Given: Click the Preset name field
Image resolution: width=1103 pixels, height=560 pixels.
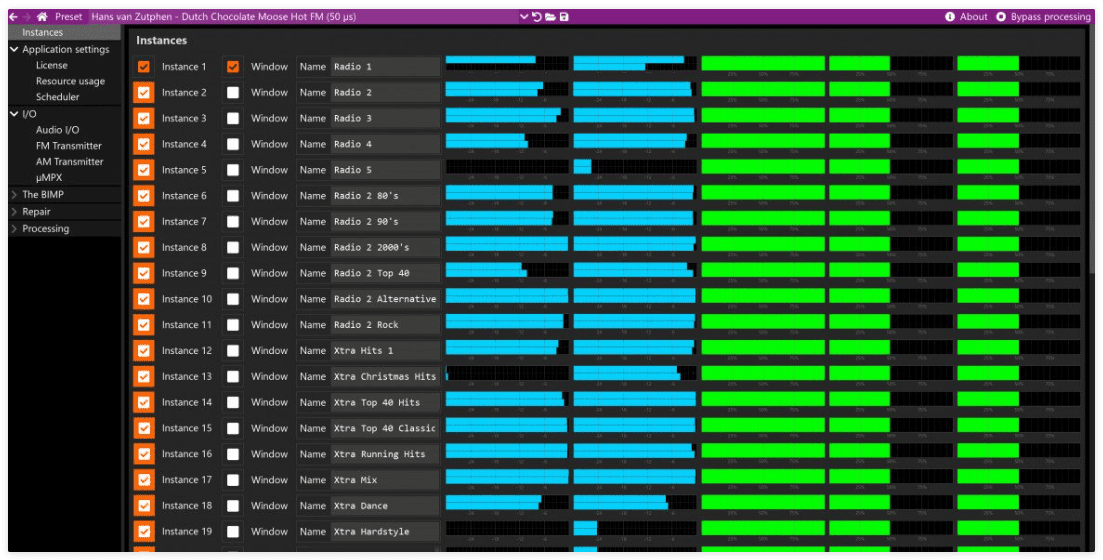Looking at the screenshot, I should pos(303,16).
